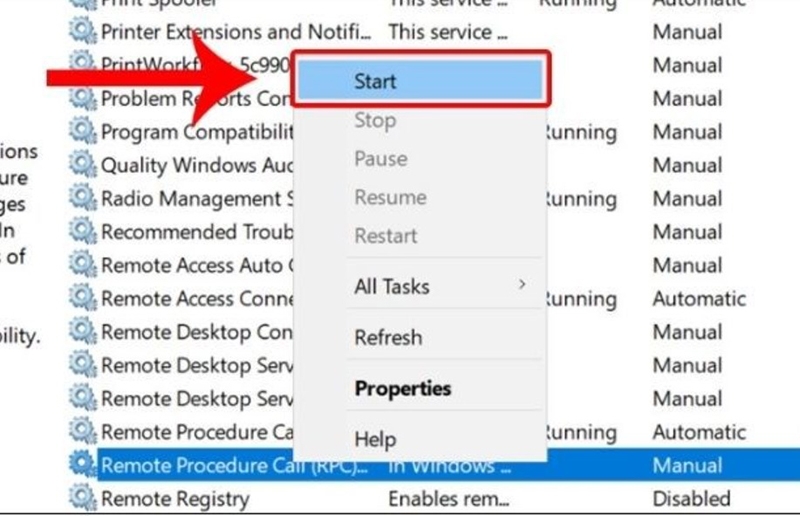Click the gear icon beside Printer Extensions and Notifi...
800x516 pixels.
82,31
